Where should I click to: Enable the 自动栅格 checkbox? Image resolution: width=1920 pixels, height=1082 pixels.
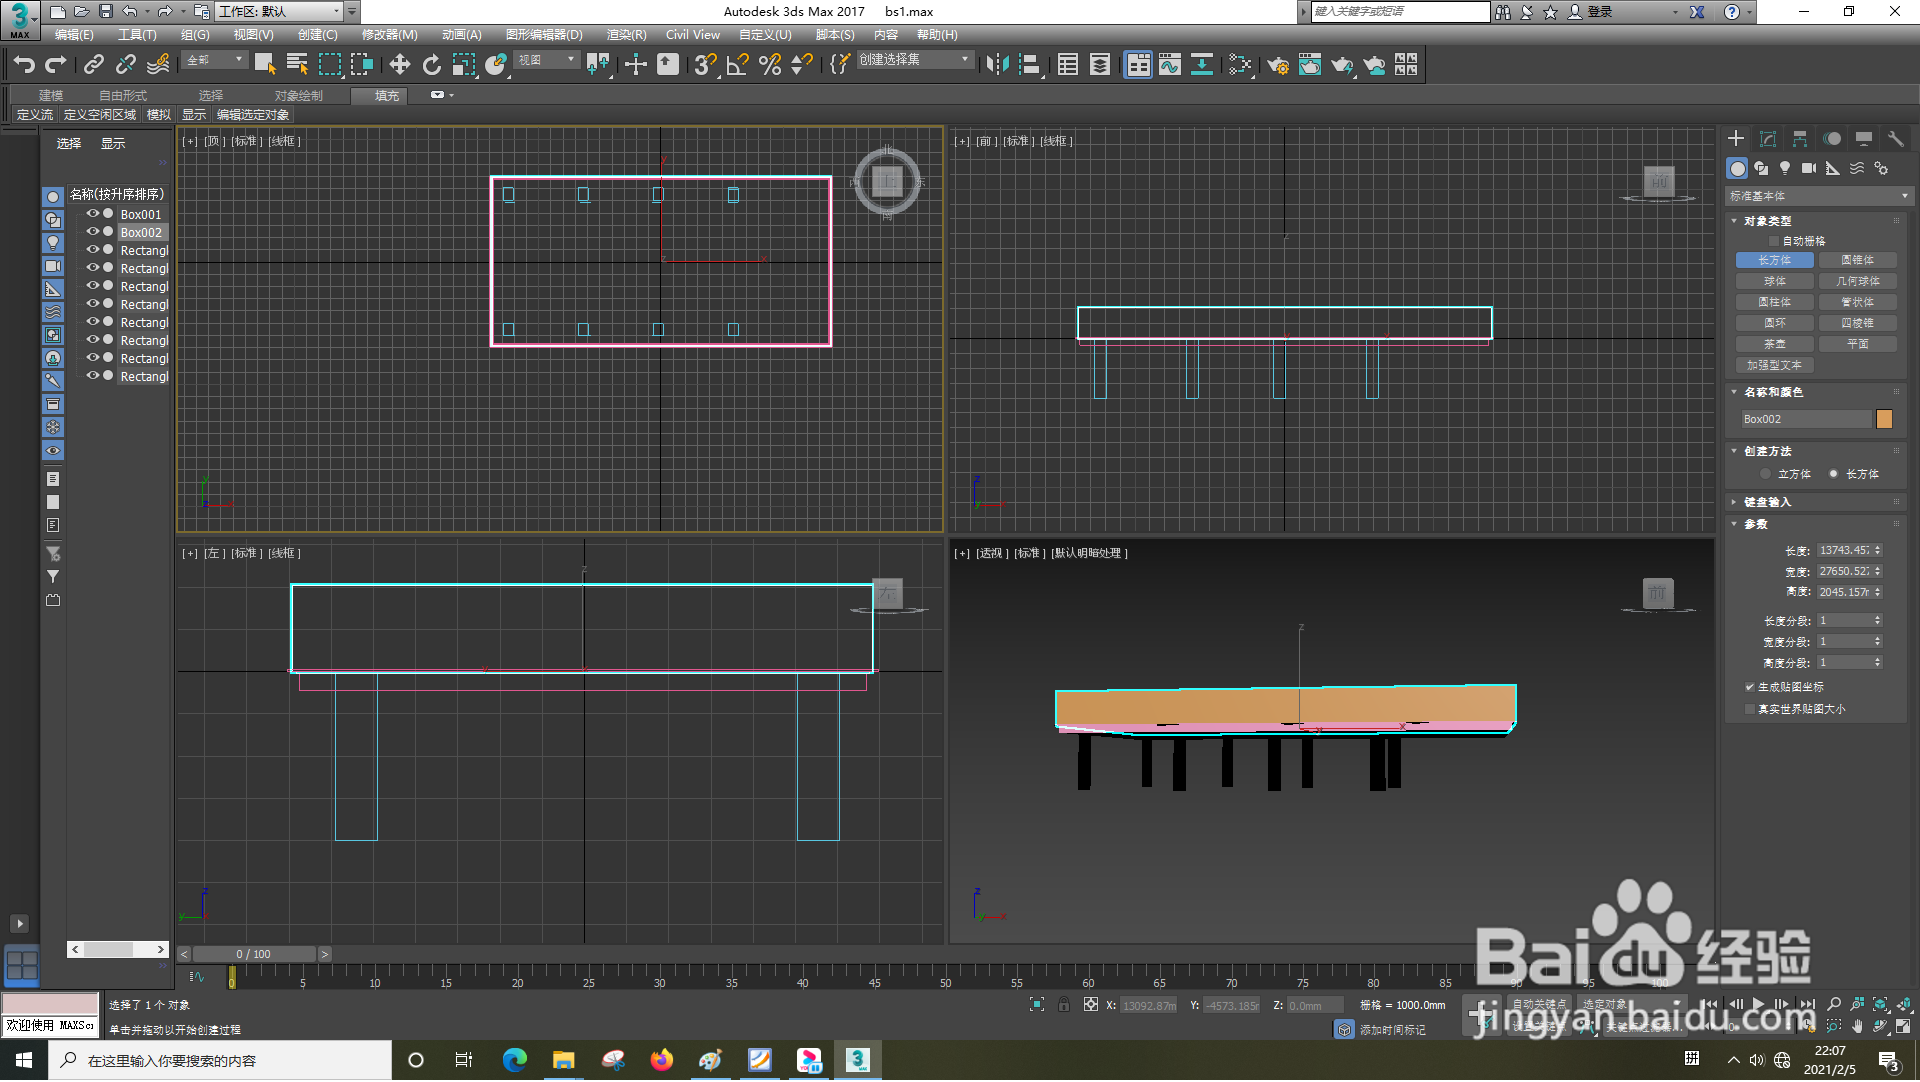(1774, 241)
